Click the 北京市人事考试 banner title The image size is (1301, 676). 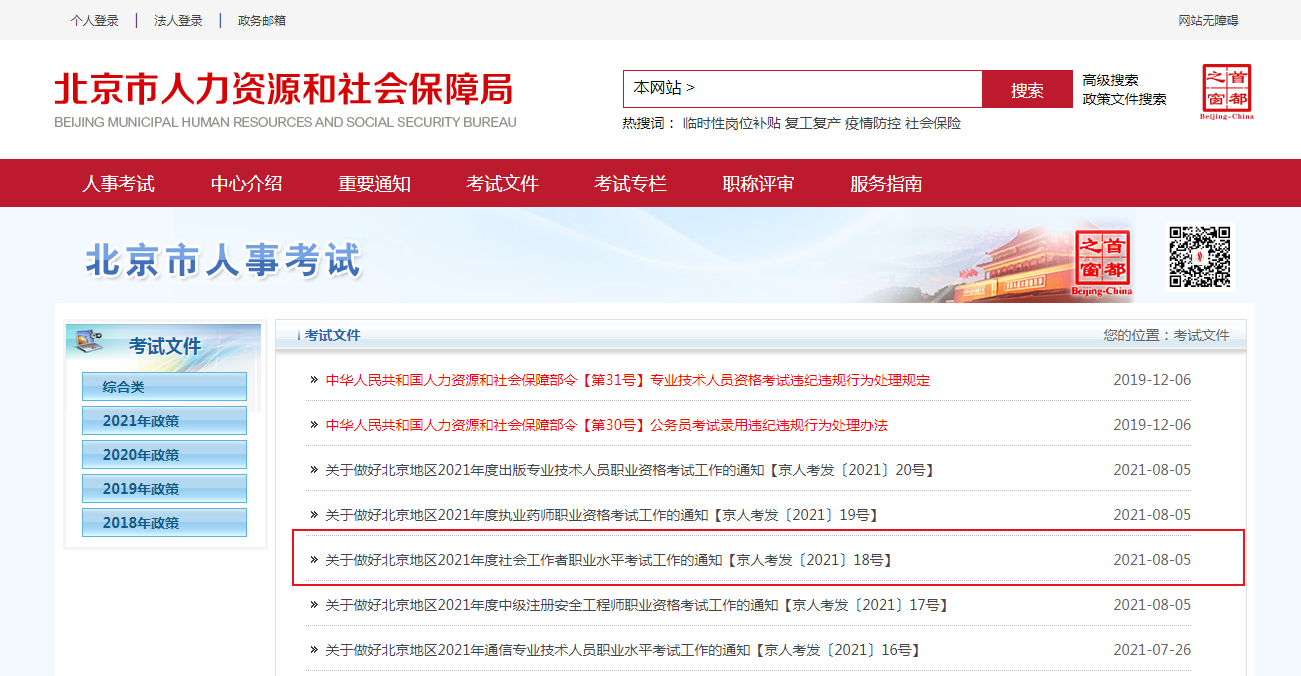(222, 261)
